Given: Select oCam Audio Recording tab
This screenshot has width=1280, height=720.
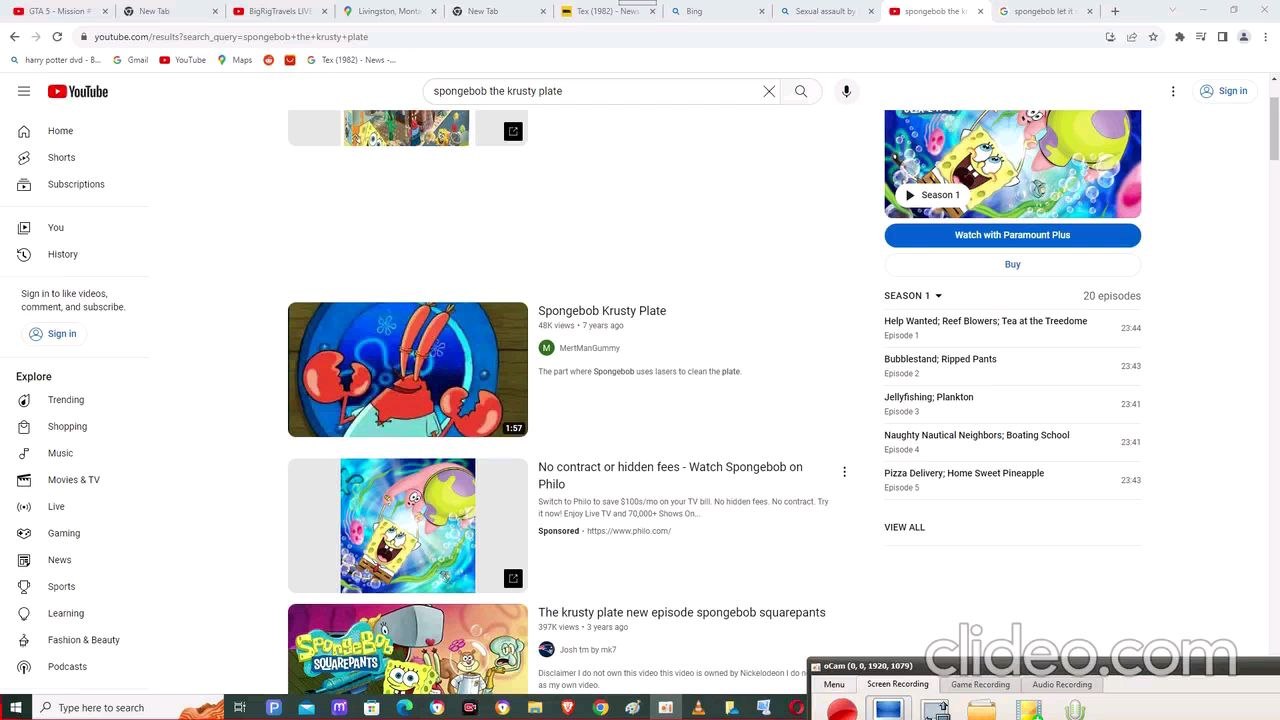Looking at the screenshot, I should tap(1062, 685).
